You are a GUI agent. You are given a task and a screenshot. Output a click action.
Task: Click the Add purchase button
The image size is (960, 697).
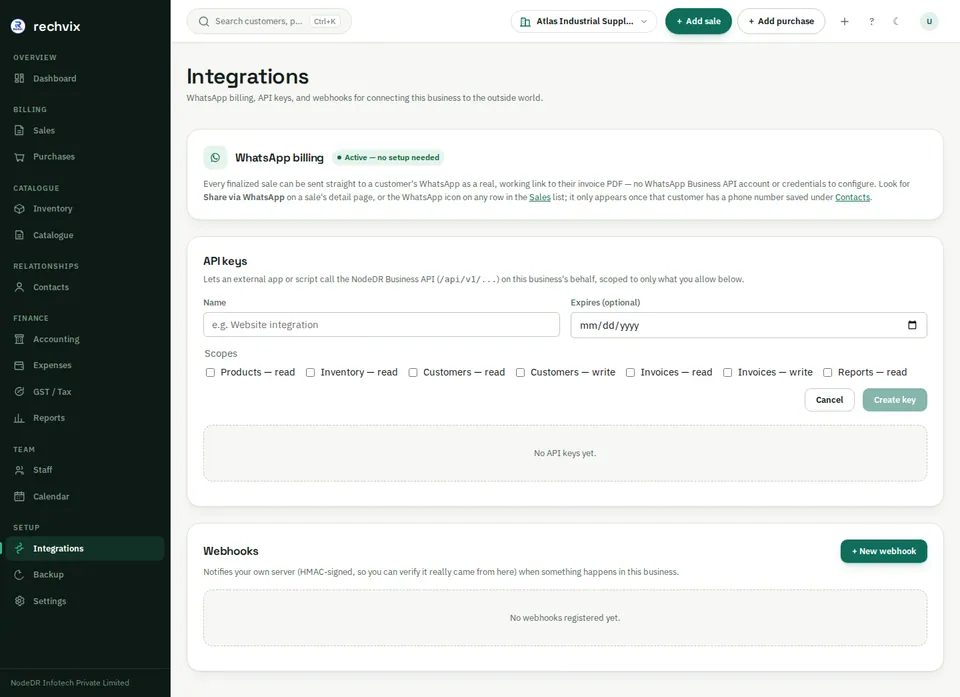tap(781, 21)
